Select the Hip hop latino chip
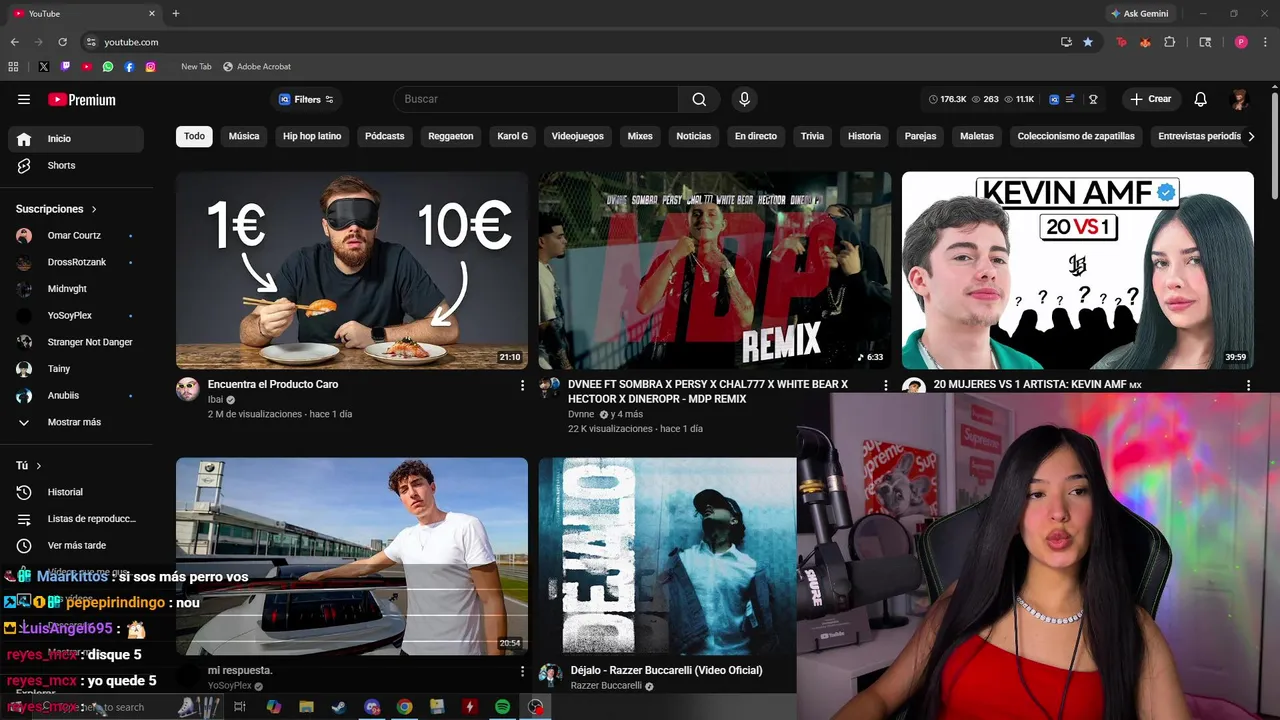 point(312,136)
